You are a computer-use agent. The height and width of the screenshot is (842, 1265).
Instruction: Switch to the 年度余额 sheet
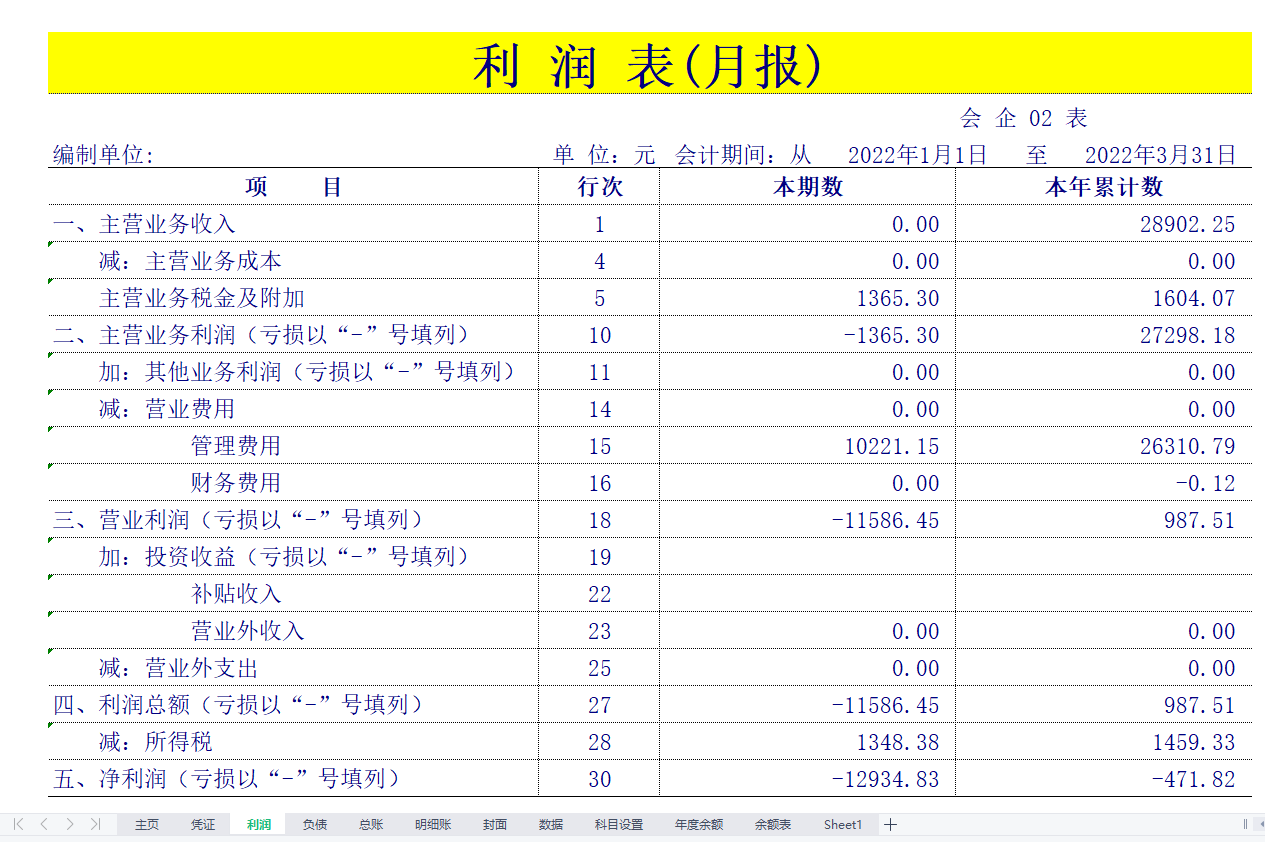pyautogui.click(x=697, y=824)
